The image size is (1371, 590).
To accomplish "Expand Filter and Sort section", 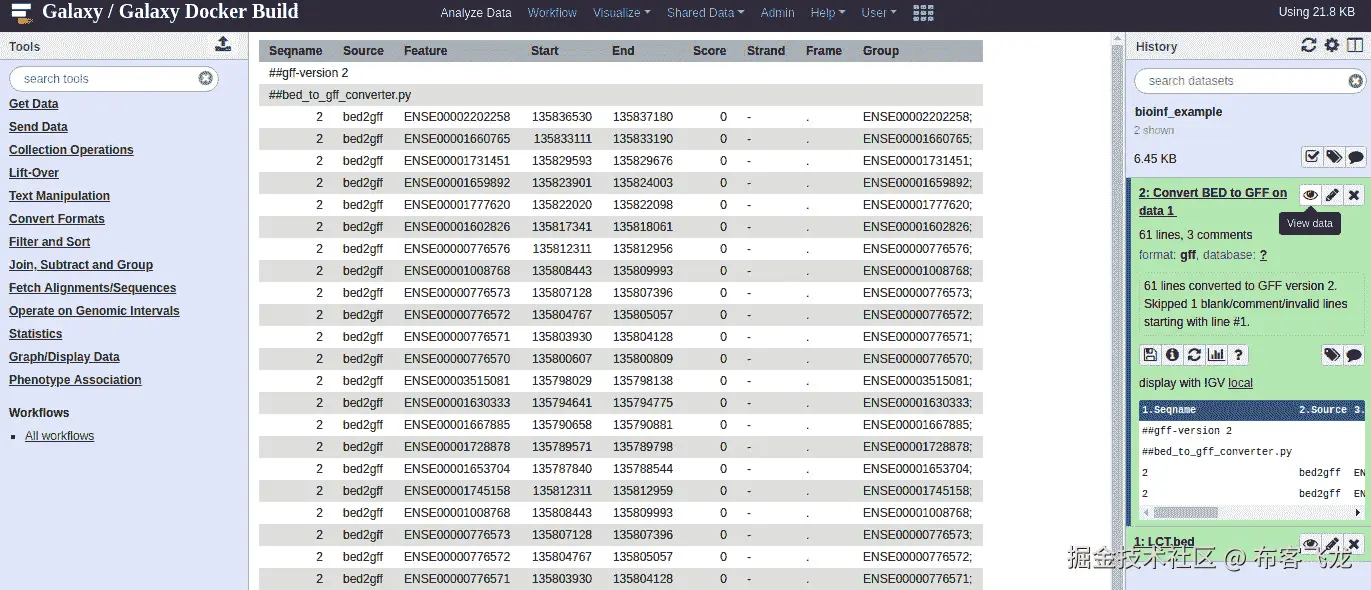I will pyautogui.click(x=49, y=242).
